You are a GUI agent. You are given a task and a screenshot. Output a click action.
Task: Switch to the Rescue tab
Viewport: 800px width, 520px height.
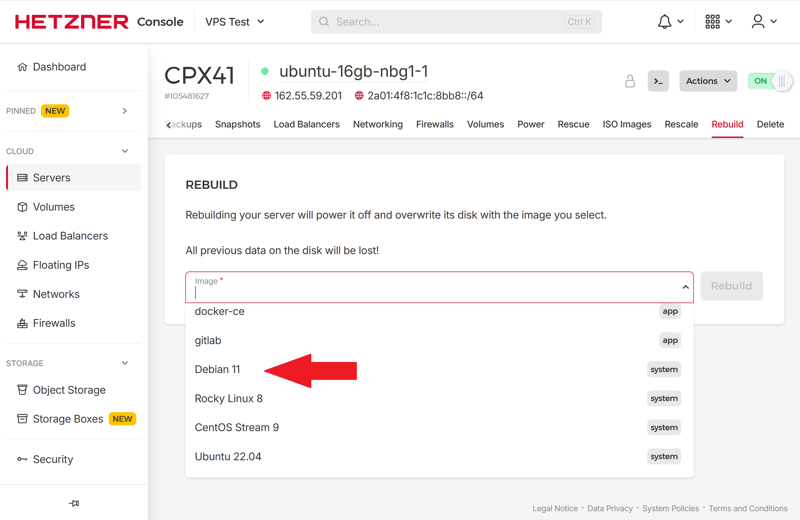pos(573,124)
